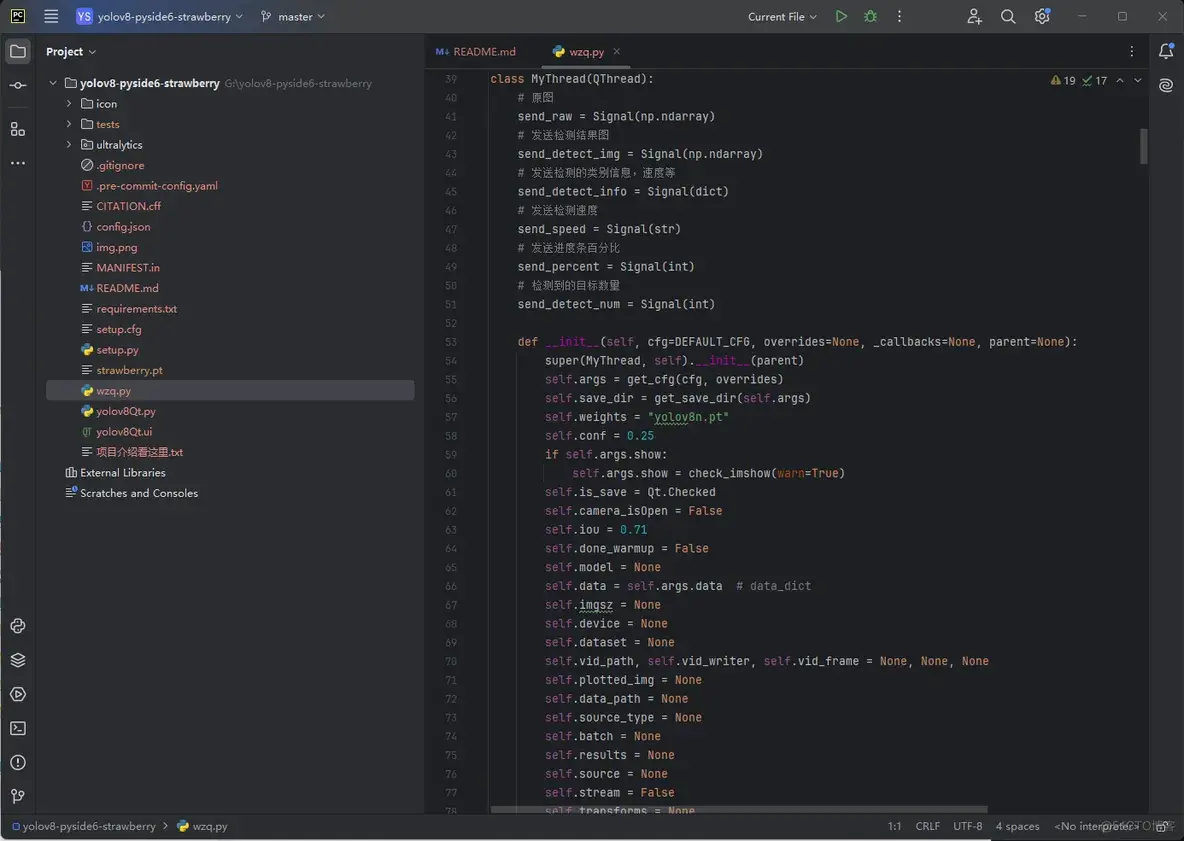Screen dimensions: 1184x841
Task: Run the current file with the green Run button
Action: pos(841,17)
